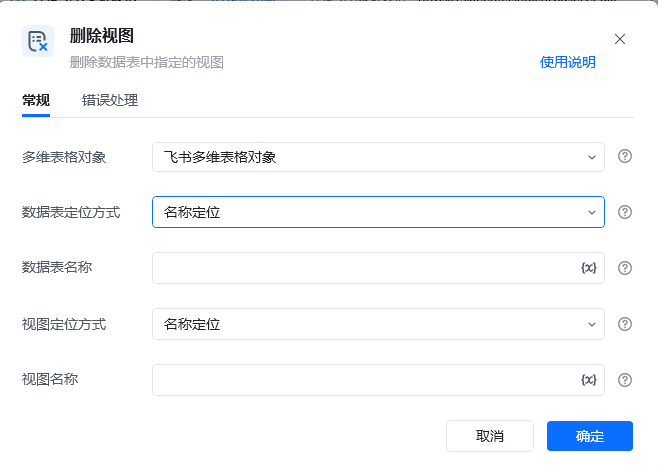Insert variable into 视图名称 field
This screenshot has height=471, width=658.
point(588,380)
